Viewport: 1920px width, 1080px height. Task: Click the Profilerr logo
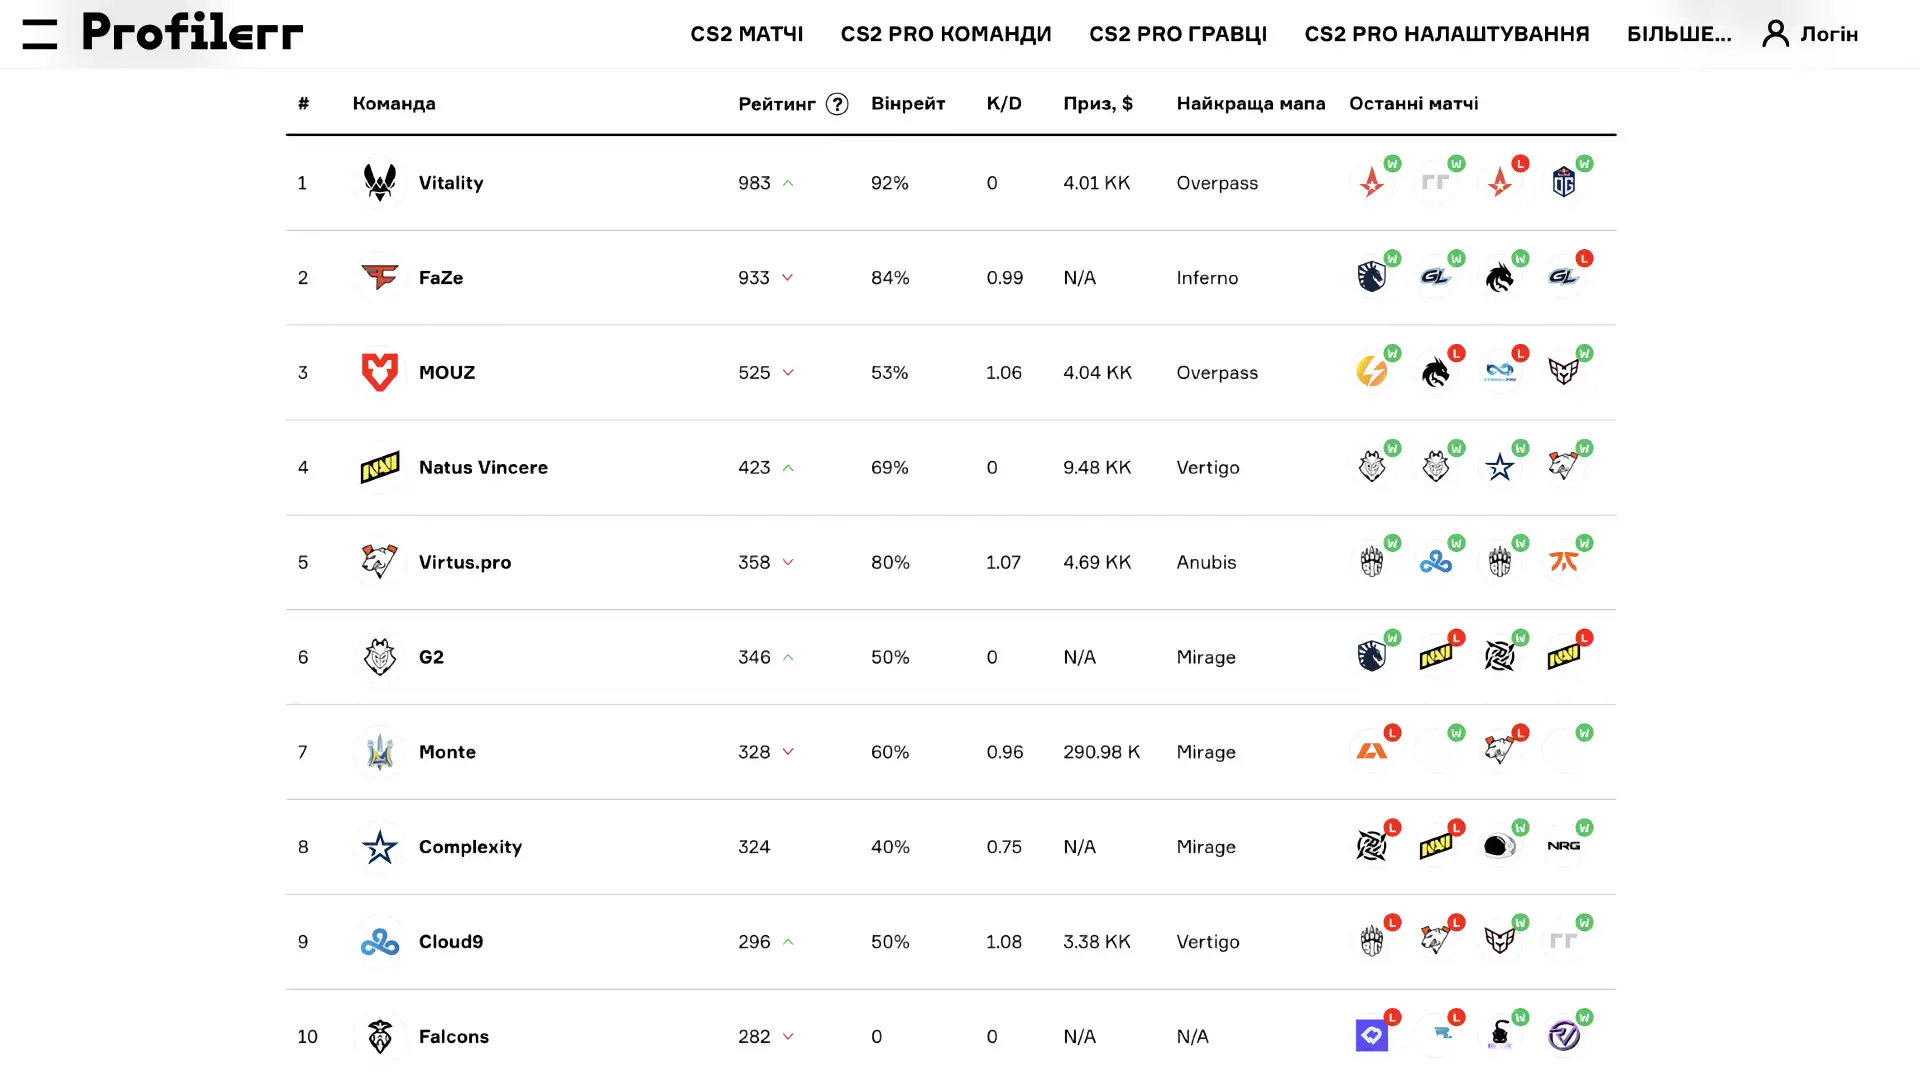click(x=192, y=32)
